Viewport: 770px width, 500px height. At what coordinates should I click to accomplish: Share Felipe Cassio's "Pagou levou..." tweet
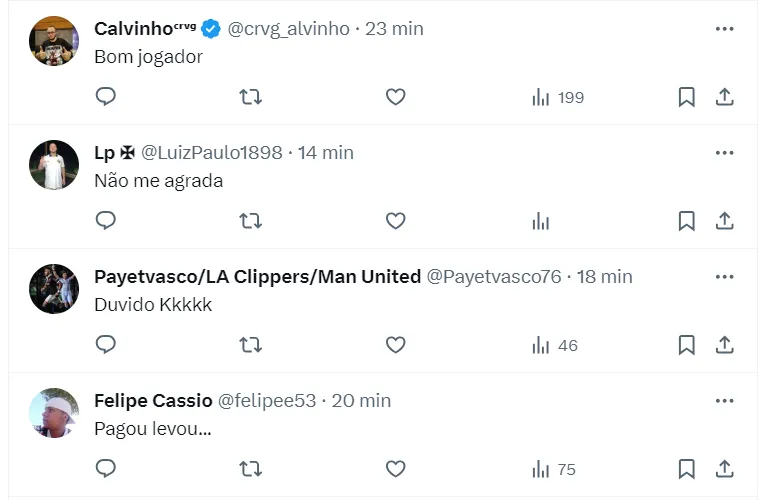[725, 469]
